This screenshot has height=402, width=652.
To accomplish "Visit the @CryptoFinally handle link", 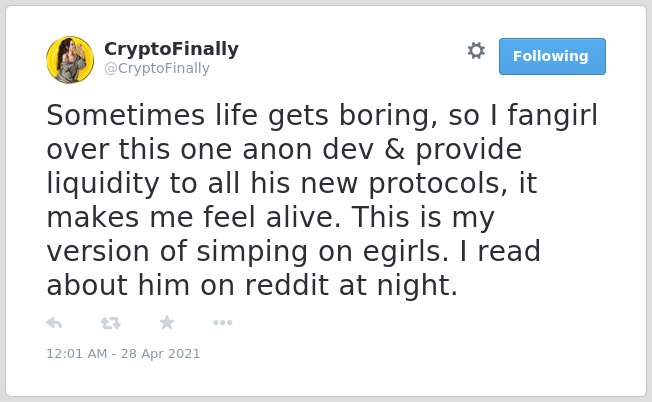I will (x=157, y=69).
